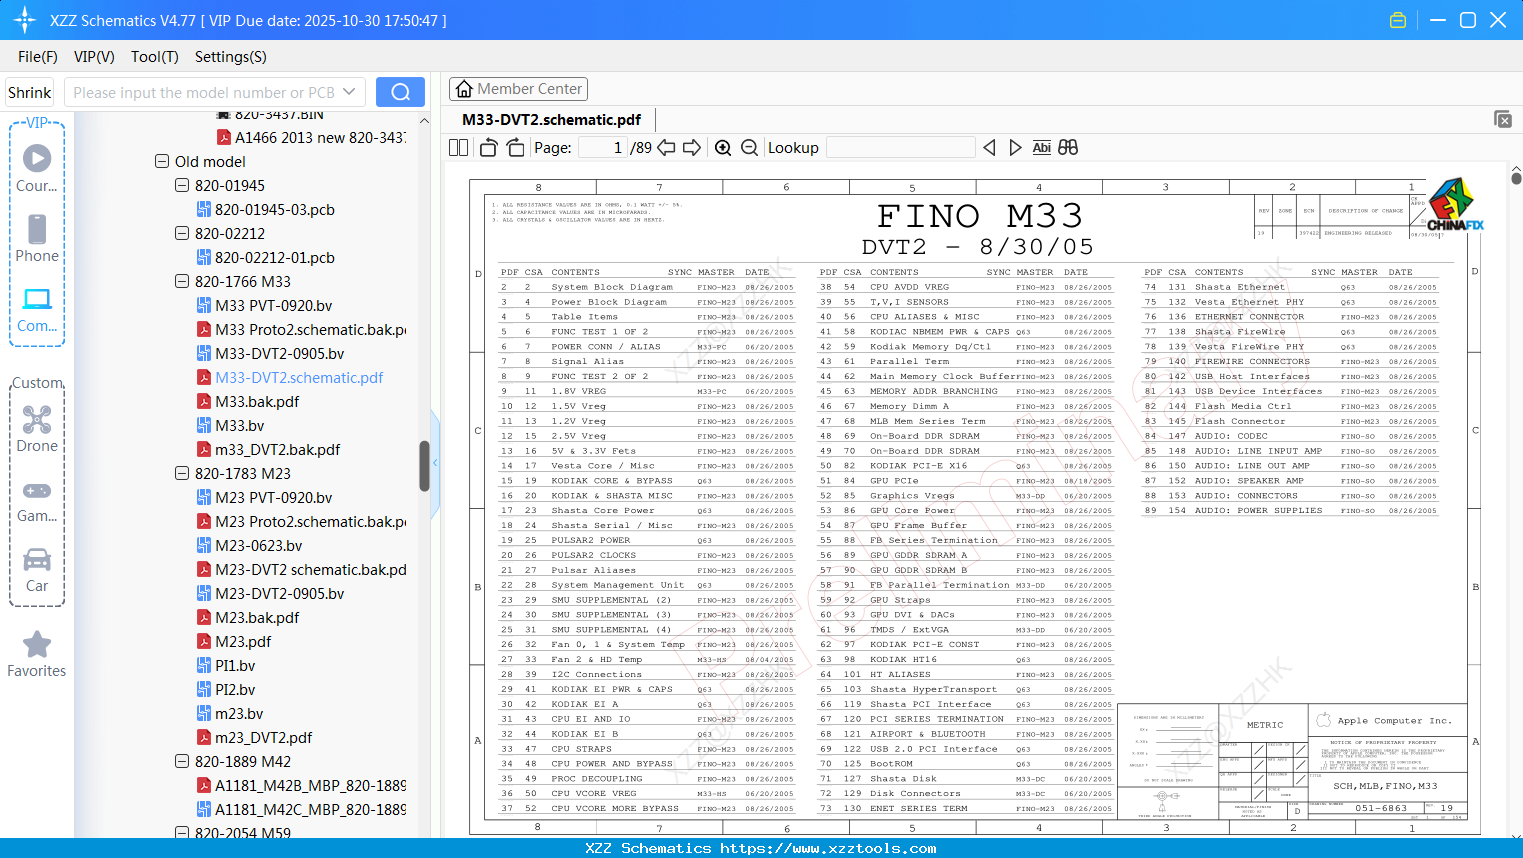Open the Settings(S) menu
Image resolution: width=1523 pixels, height=858 pixels.
(x=231, y=57)
